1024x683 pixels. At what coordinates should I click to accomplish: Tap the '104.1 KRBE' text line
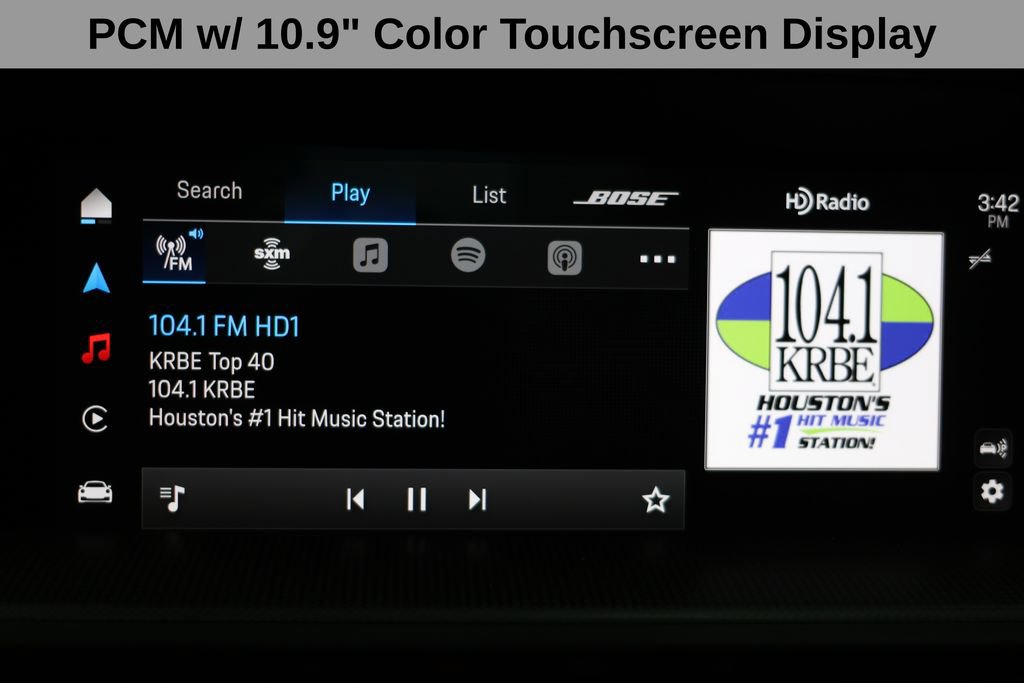202,390
